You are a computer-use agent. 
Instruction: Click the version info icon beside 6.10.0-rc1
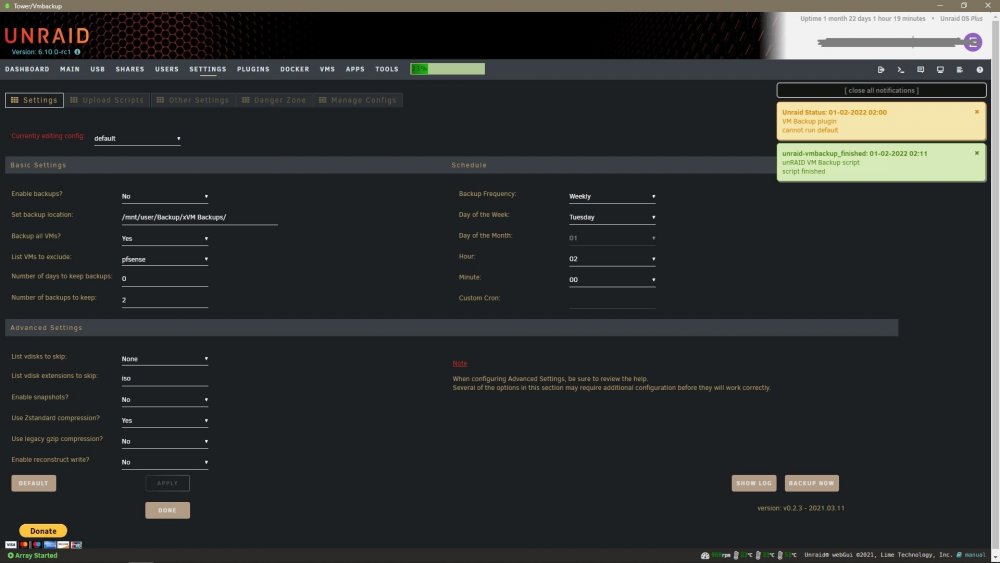(x=77, y=52)
